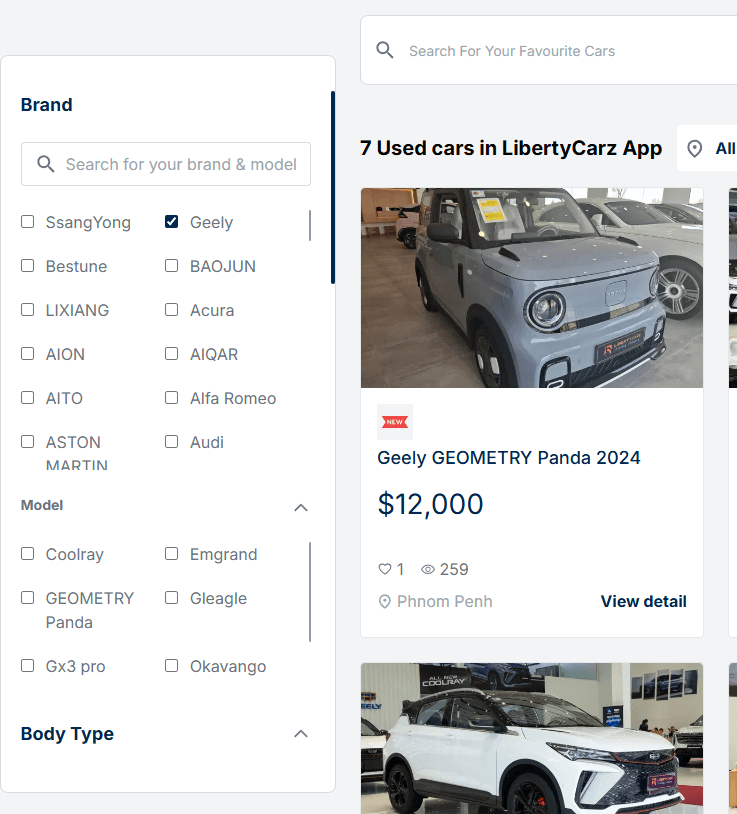Click the eye views icon beside 259
737x814 pixels.
pos(428,569)
